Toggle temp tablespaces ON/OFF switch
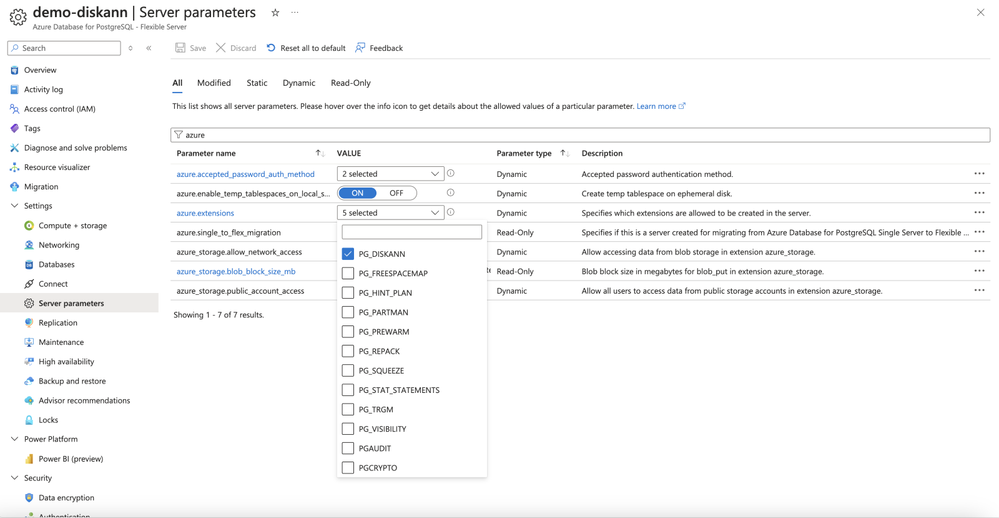The width and height of the screenshot is (999, 518). coord(377,193)
